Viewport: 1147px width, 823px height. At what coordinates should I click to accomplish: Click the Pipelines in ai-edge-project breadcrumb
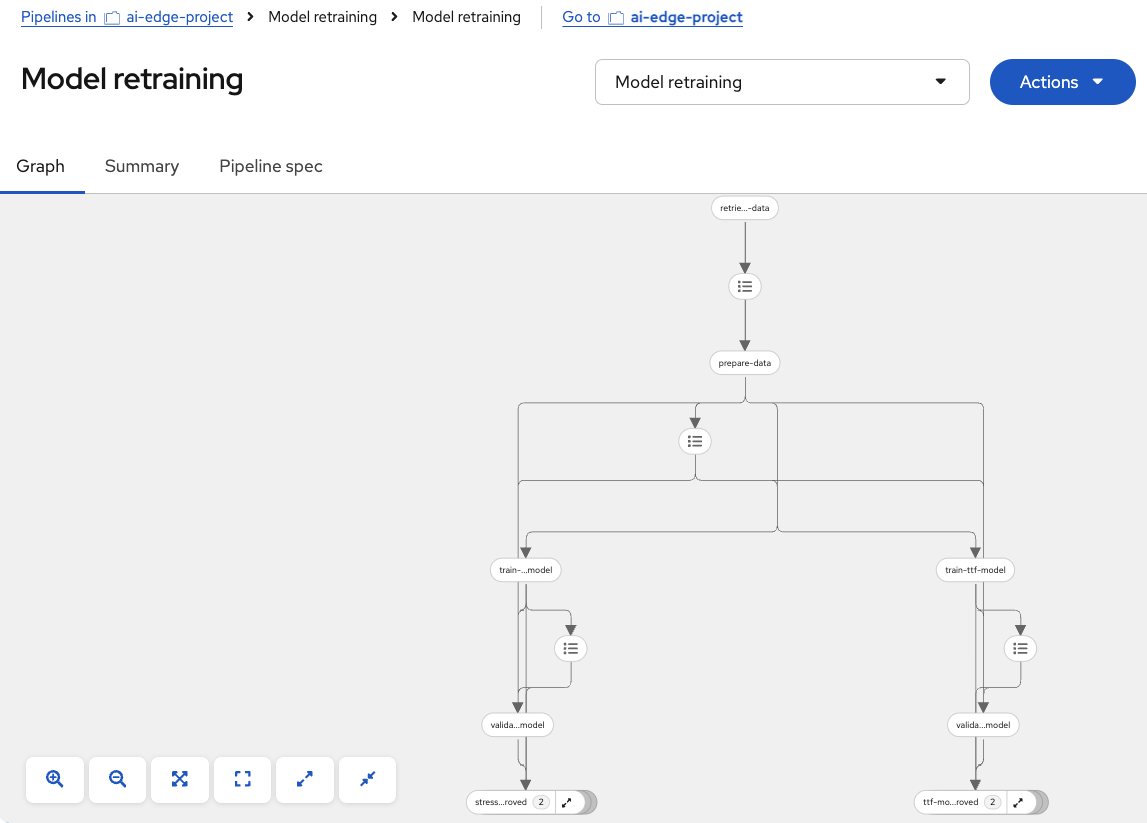click(x=127, y=17)
